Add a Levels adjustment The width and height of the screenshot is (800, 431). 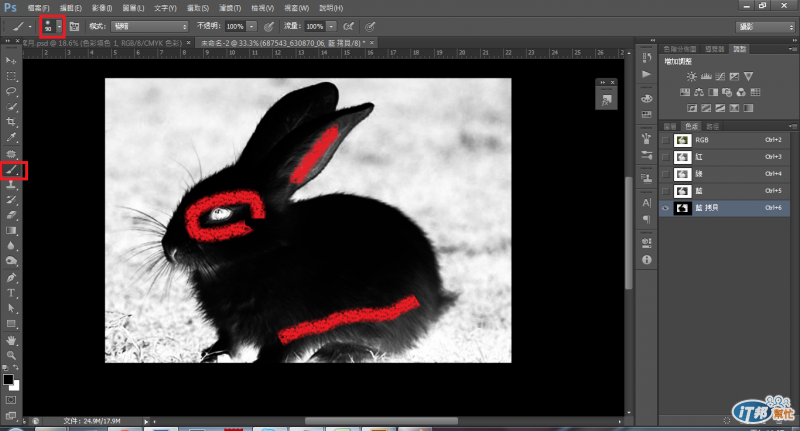point(706,77)
